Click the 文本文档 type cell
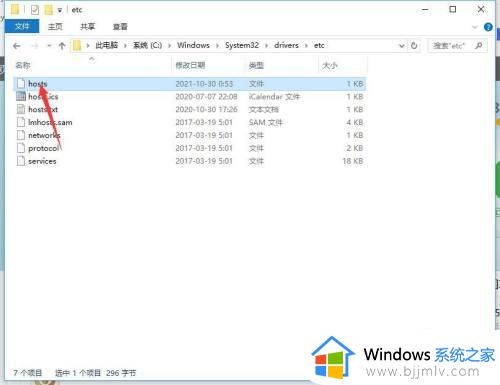The width and height of the screenshot is (500, 385). coord(263,109)
